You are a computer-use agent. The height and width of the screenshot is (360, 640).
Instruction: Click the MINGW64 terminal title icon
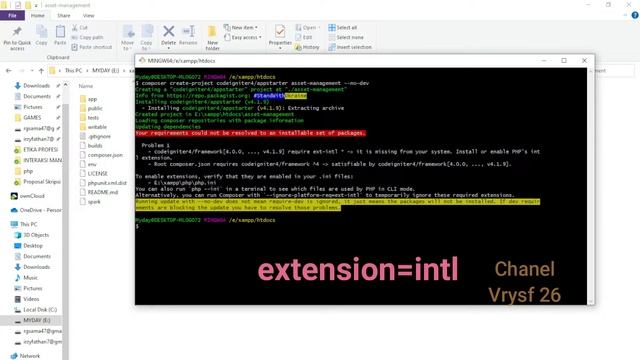click(142, 61)
